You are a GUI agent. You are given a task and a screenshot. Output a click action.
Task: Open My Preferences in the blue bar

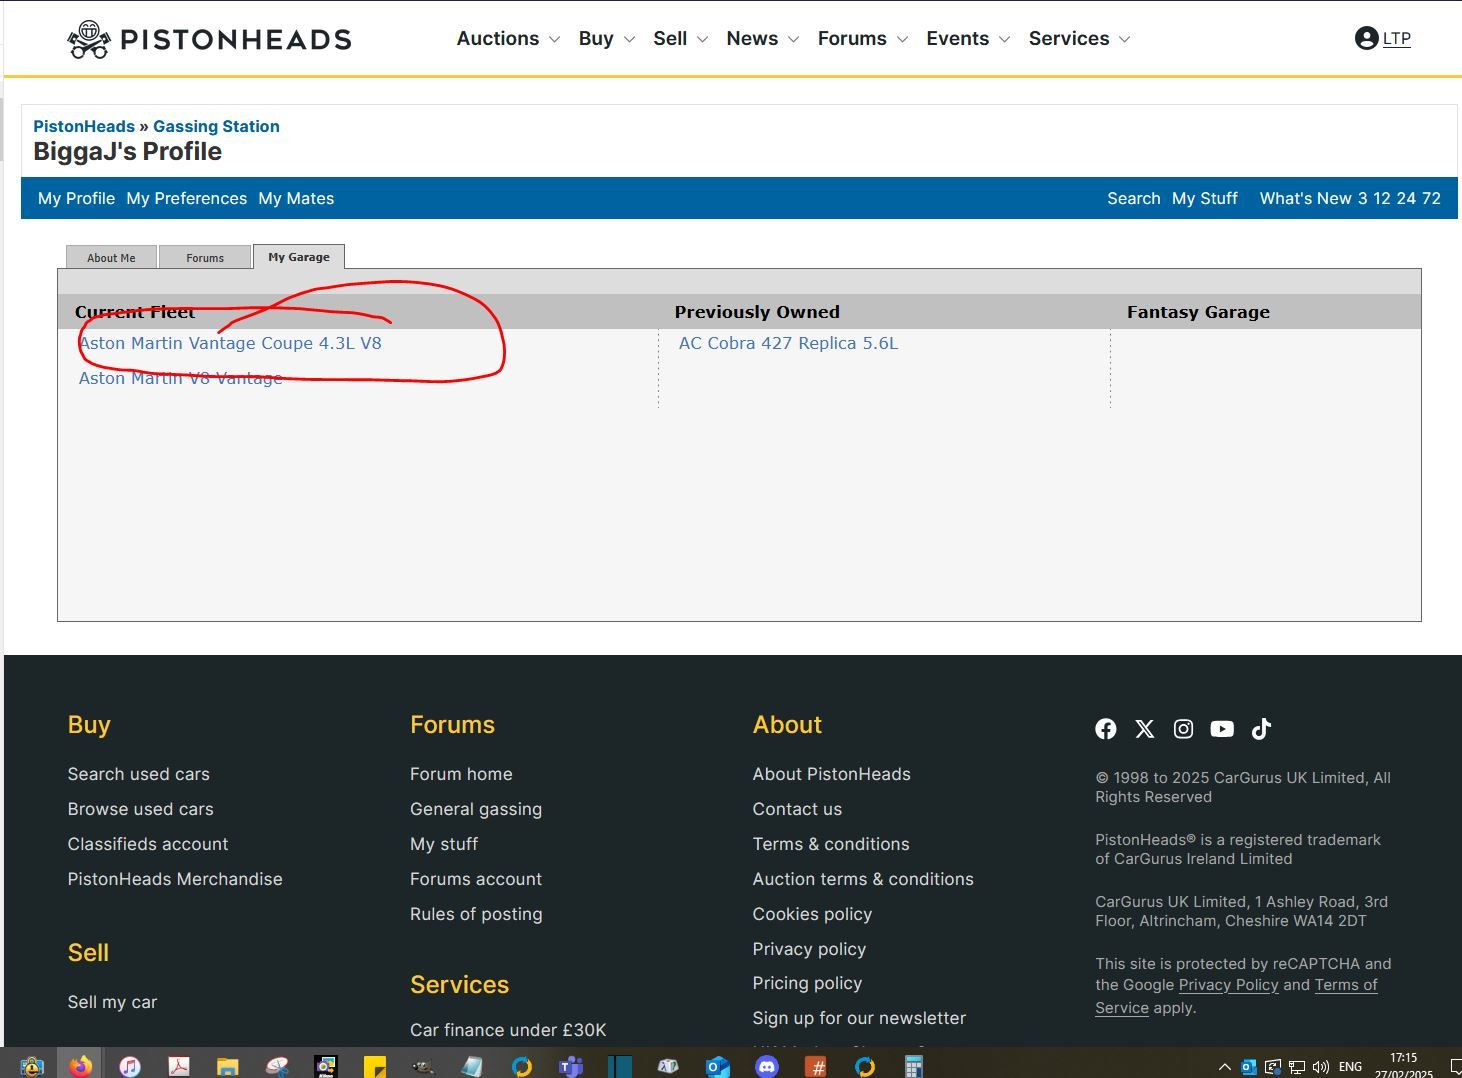coord(186,198)
